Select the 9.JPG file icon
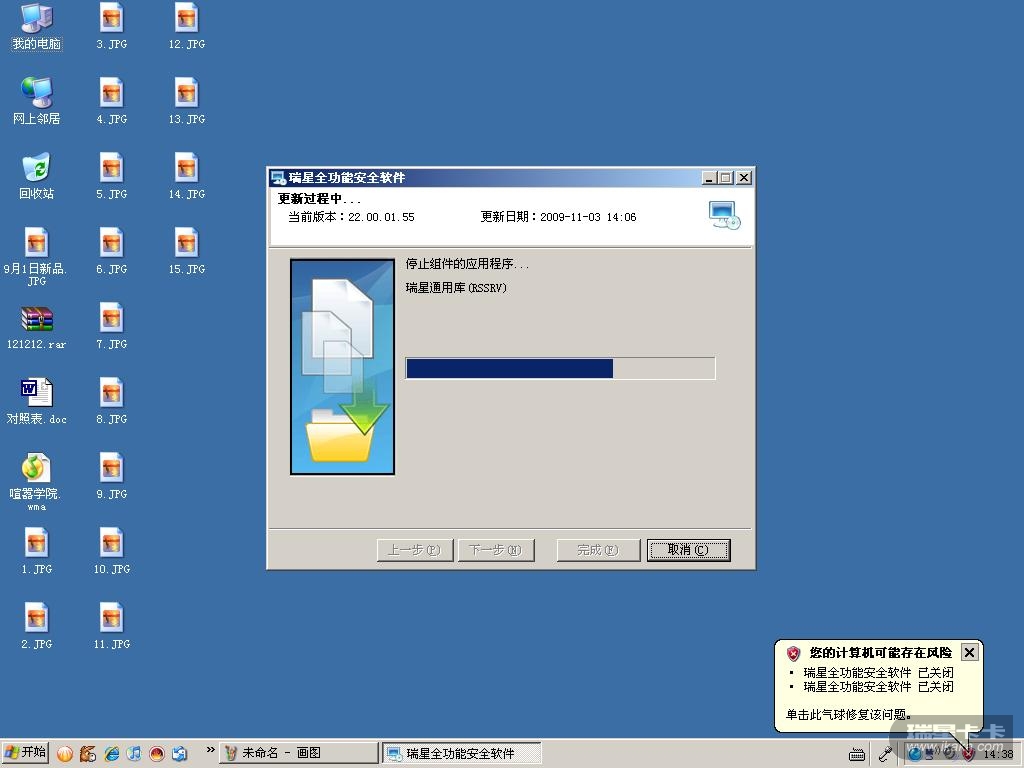Screen dimensions: 1024x768 (x=112, y=477)
